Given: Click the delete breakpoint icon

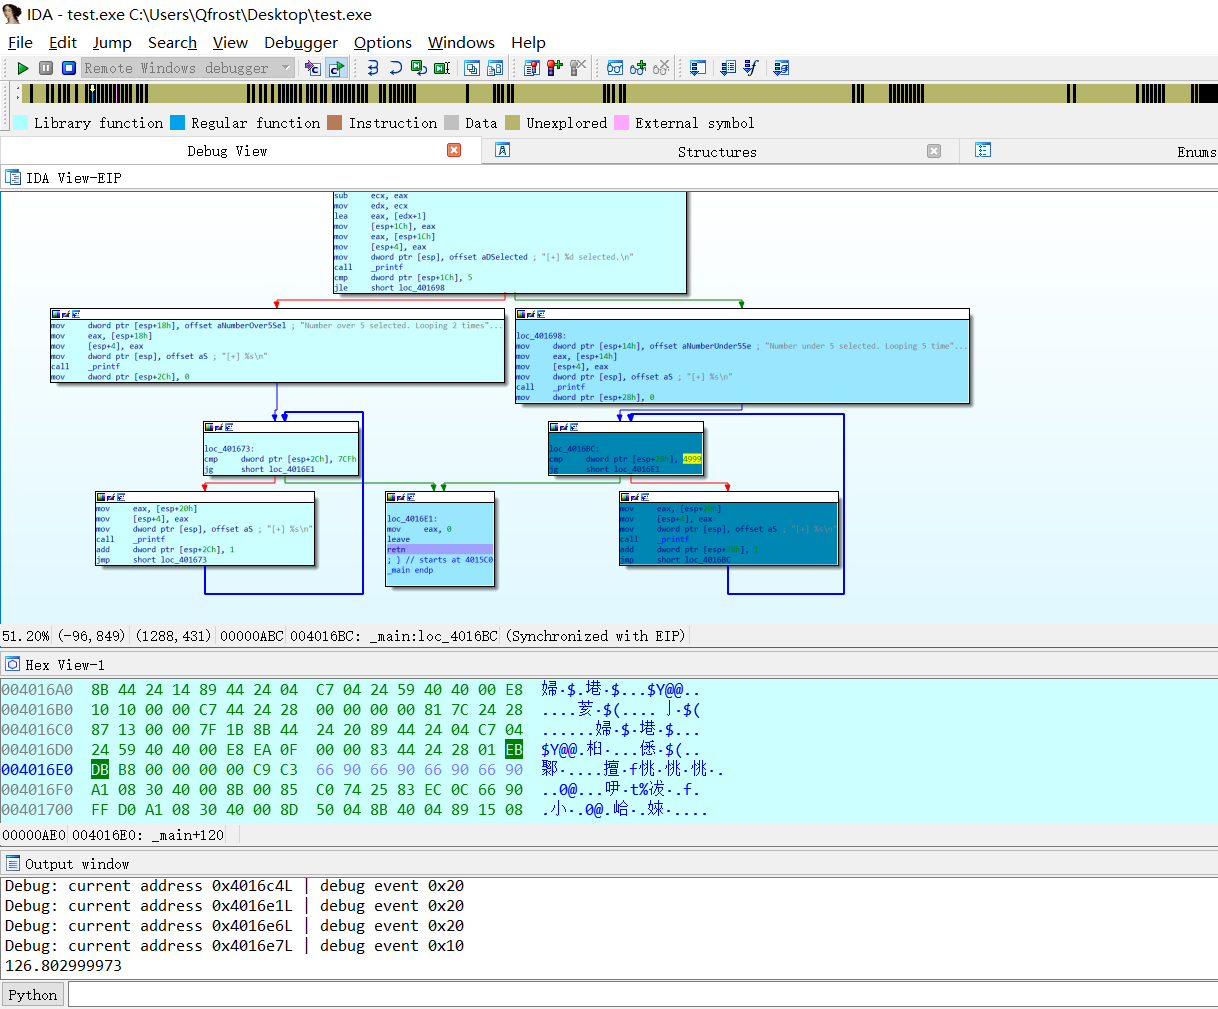Looking at the screenshot, I should click(x=578, y=68).
